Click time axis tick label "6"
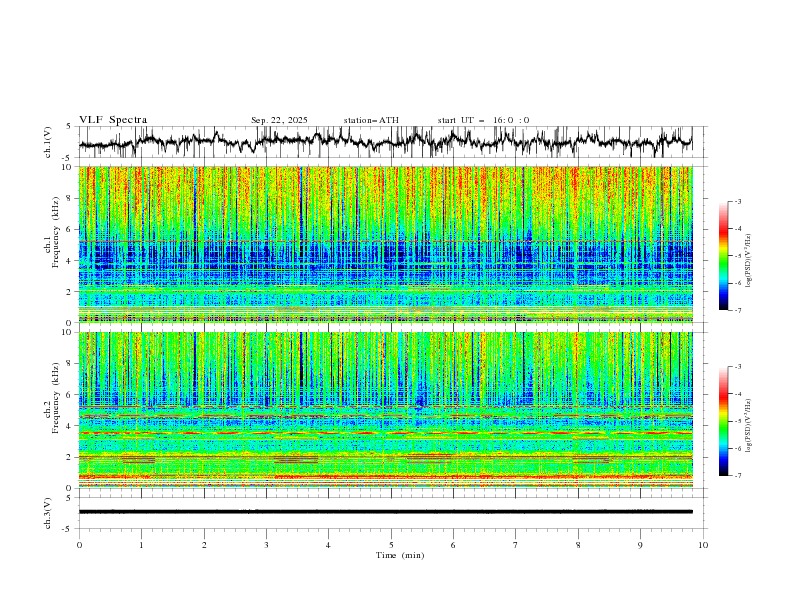 point(453,545)
